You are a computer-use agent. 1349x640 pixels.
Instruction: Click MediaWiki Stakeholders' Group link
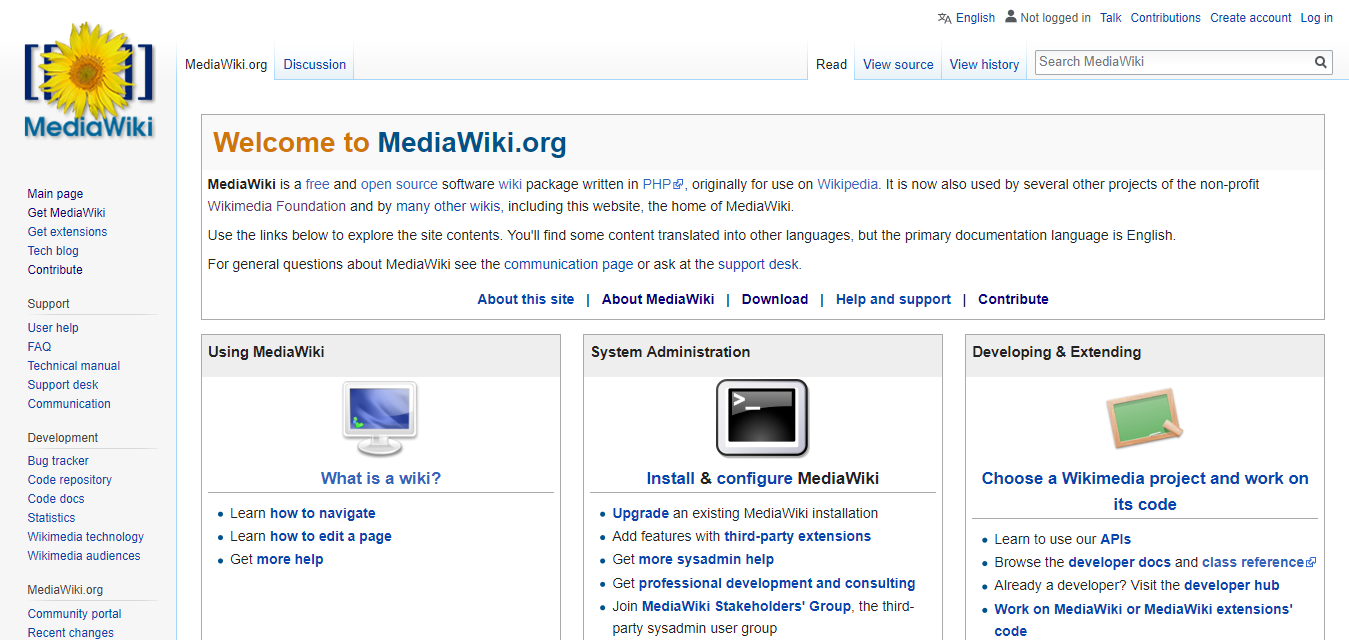point(746,606)
